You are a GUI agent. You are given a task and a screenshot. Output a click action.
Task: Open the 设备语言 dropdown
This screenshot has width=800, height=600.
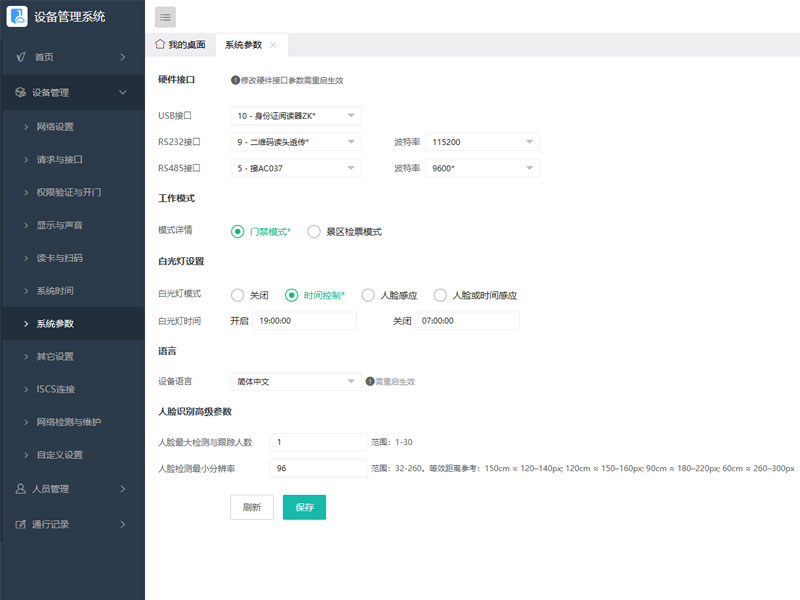click(x=297, y=381)
